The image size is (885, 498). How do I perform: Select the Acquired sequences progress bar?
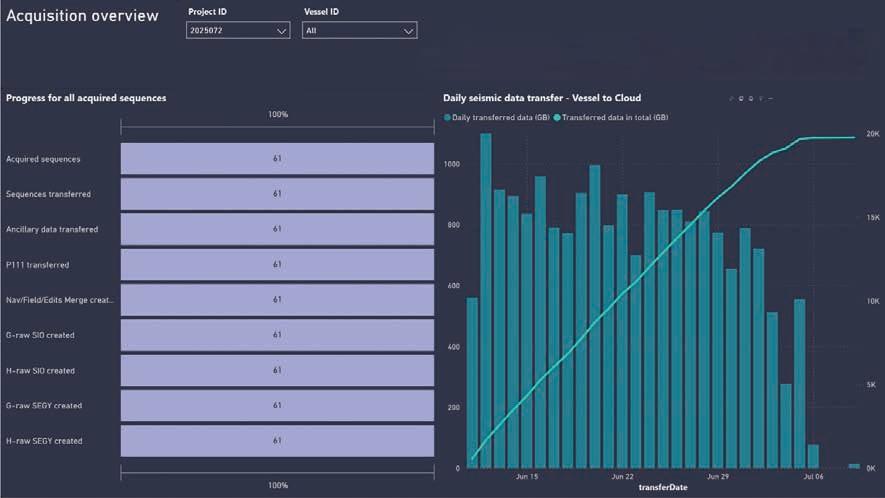coord(277,159)
